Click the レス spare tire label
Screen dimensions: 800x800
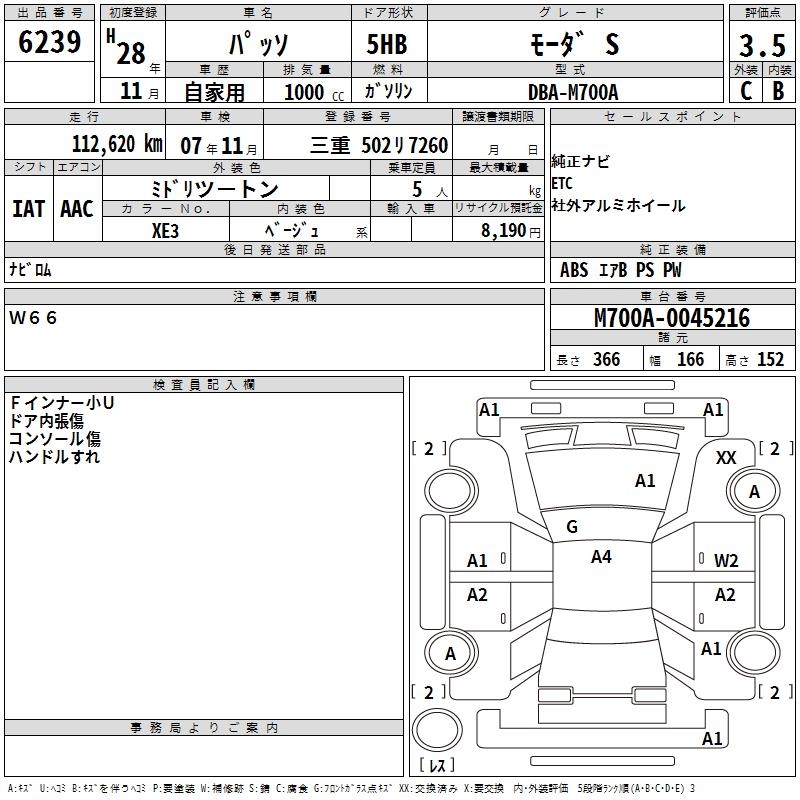[x=437, y=764]
